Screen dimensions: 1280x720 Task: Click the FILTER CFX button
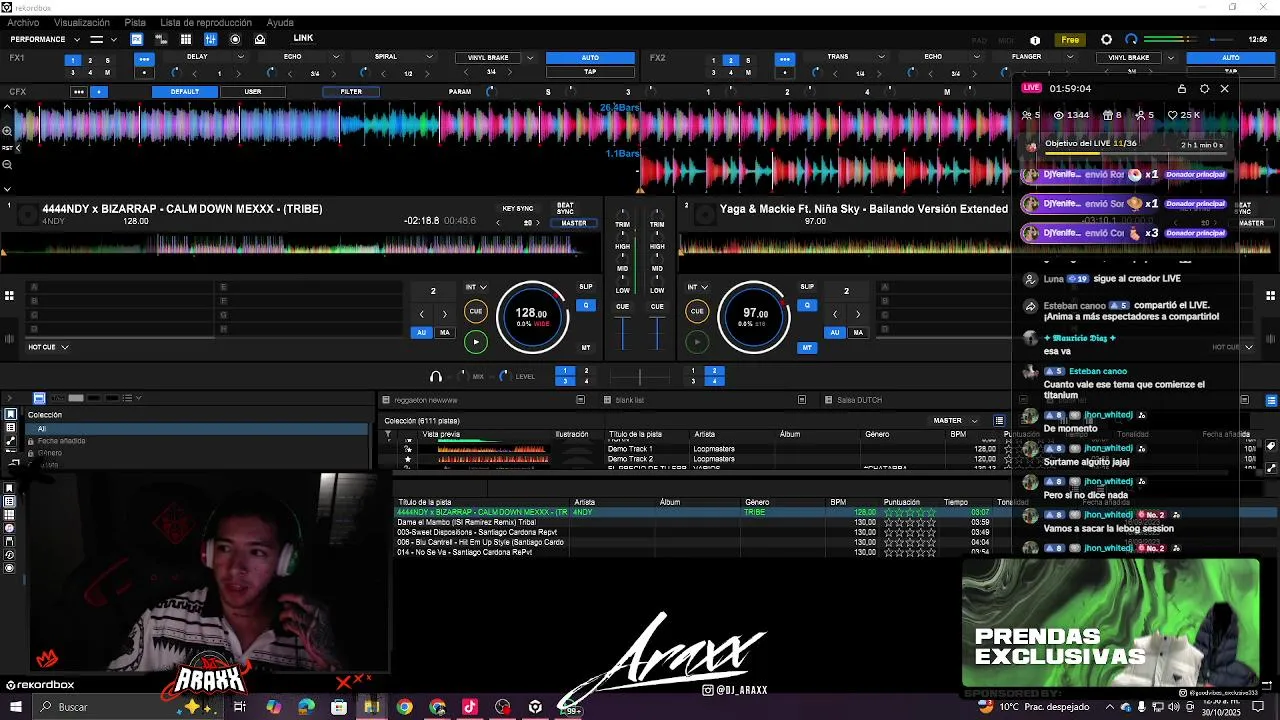351,92
